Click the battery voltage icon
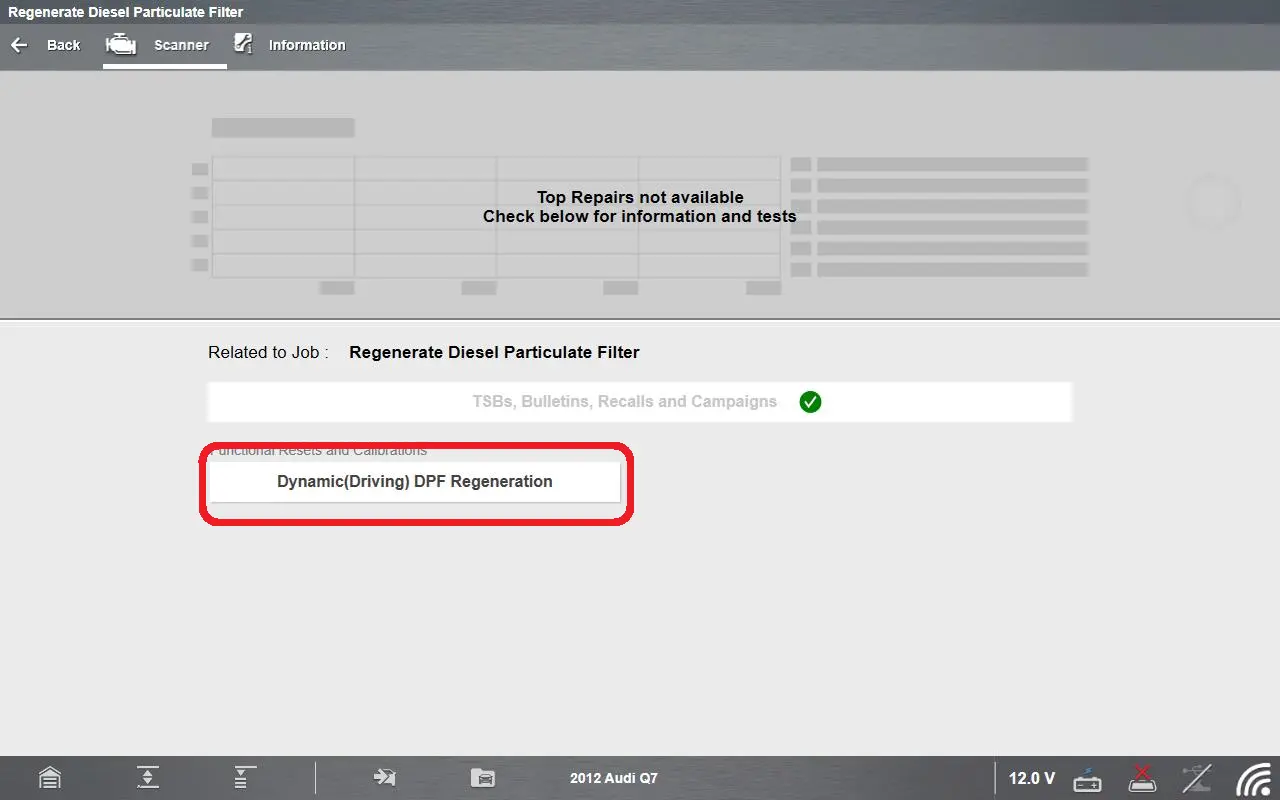Viewport: 1280px width, 800px height. 1087,778
